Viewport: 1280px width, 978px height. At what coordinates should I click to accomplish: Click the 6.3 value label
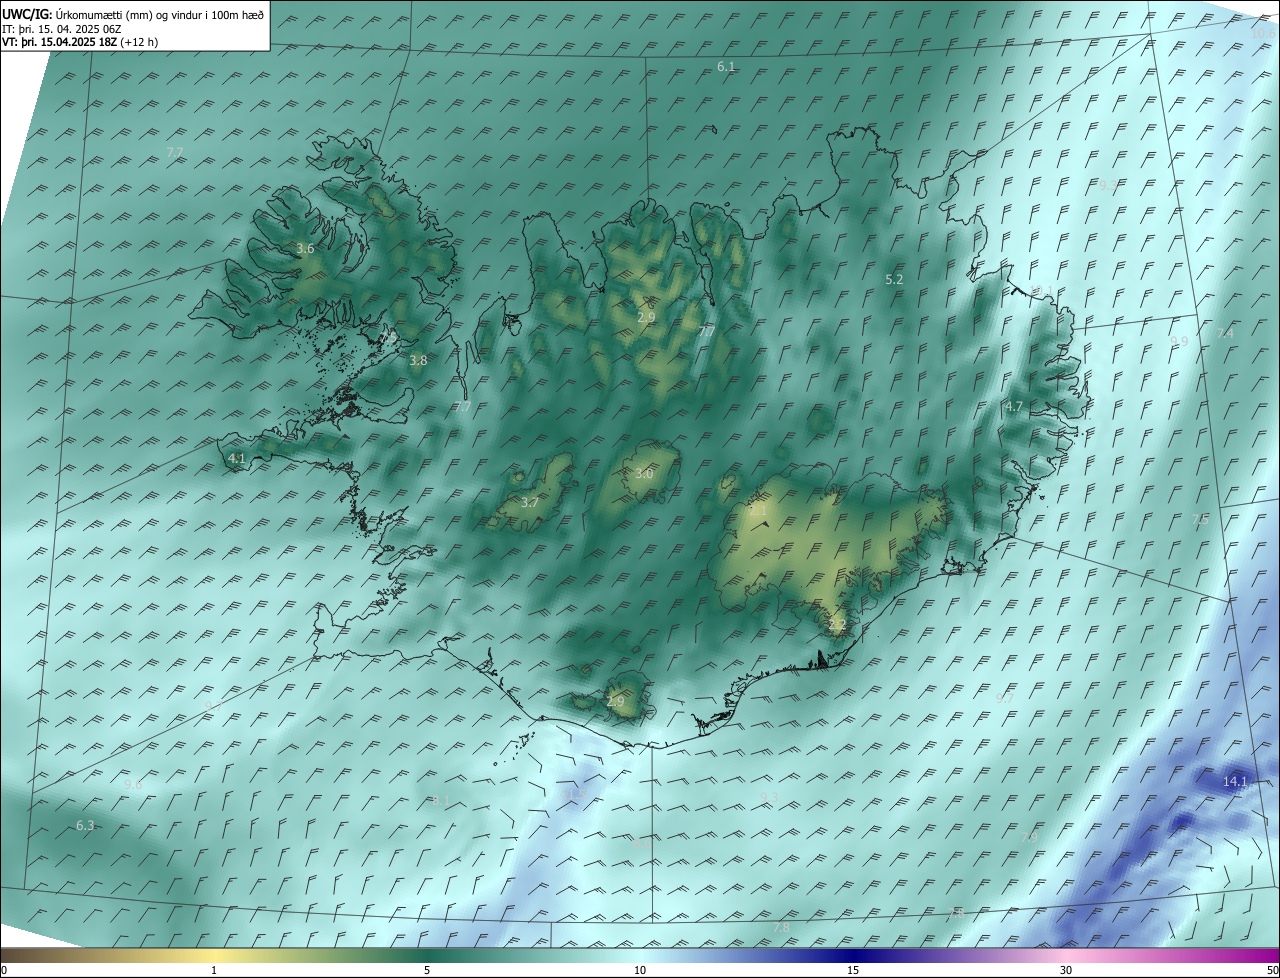coord(85,825)
